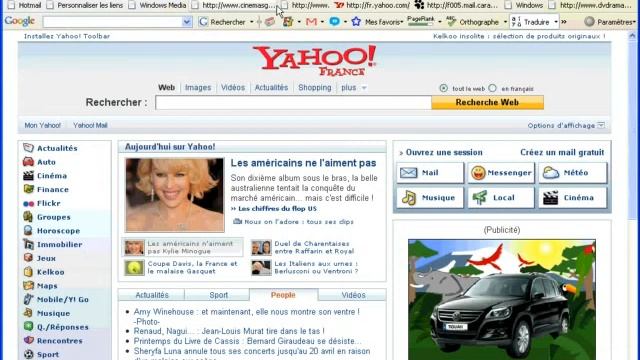The image size is (640, 360).
Task: Open the Actualités news tab
Action: pos(152,295)
